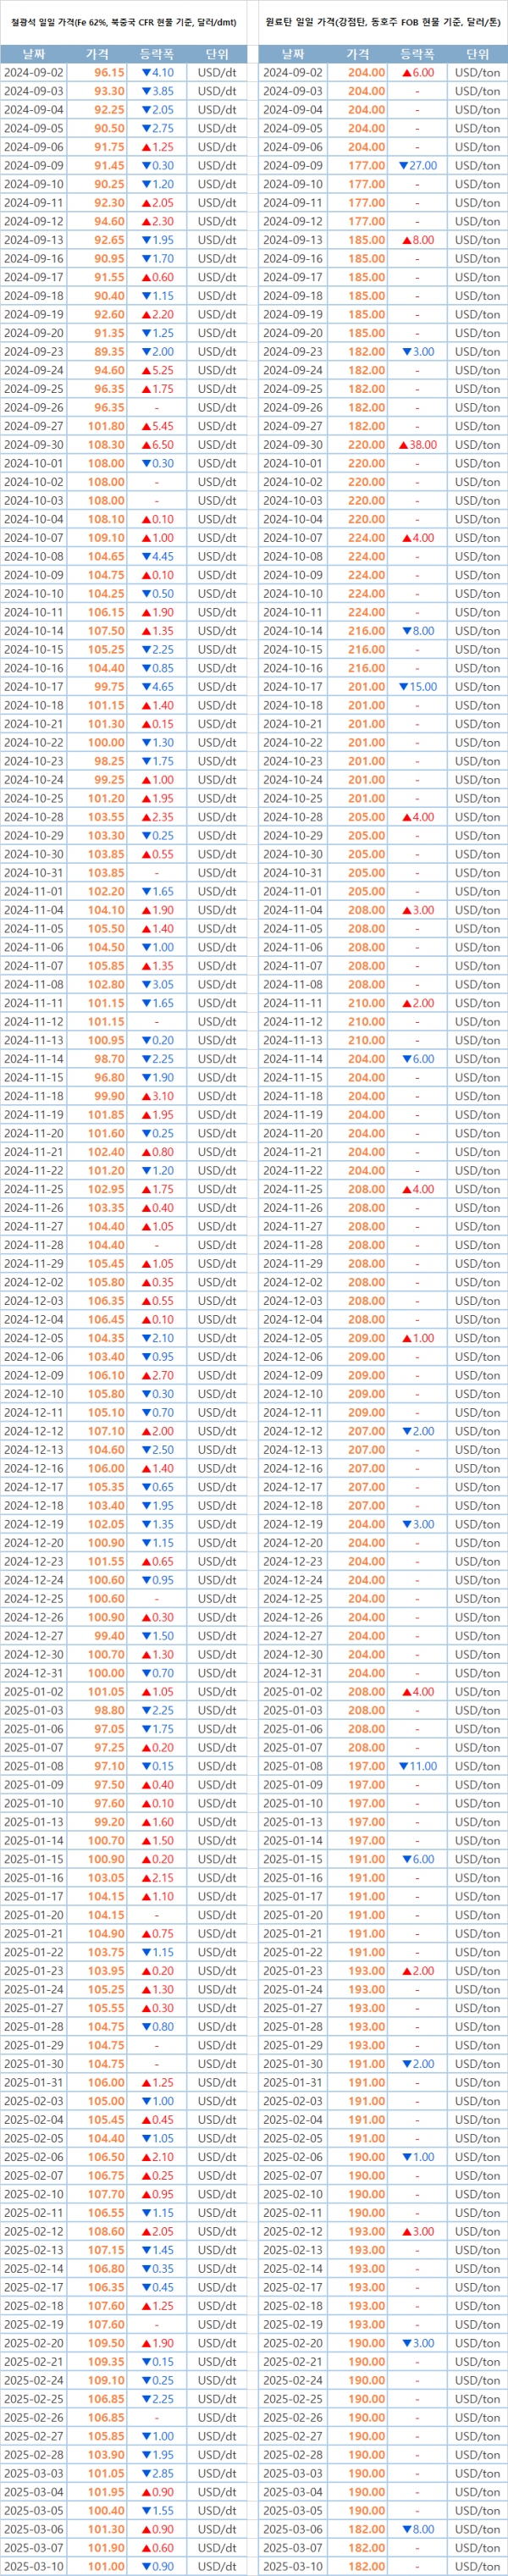Click blue down arrow beside 15.00 coal change
This screenshot has height=2576, width=508.
(403, 687)
